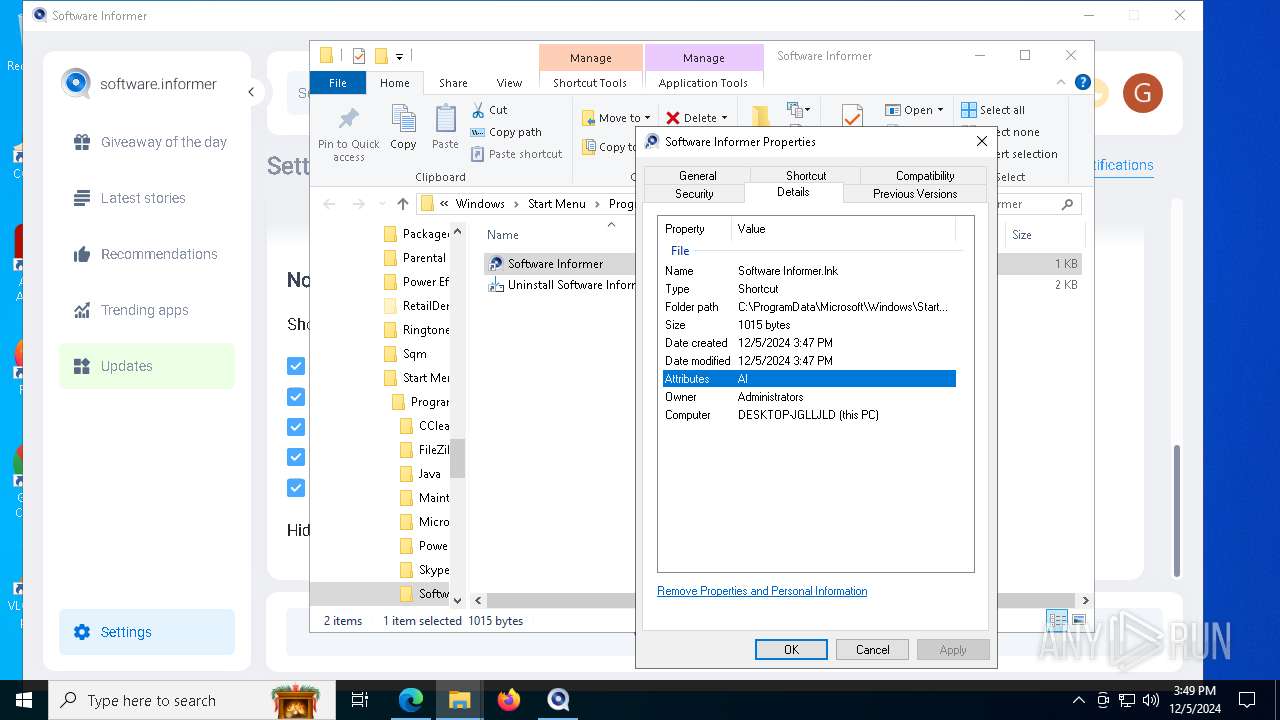Open Firefox from taskbar

click(509, 700)
